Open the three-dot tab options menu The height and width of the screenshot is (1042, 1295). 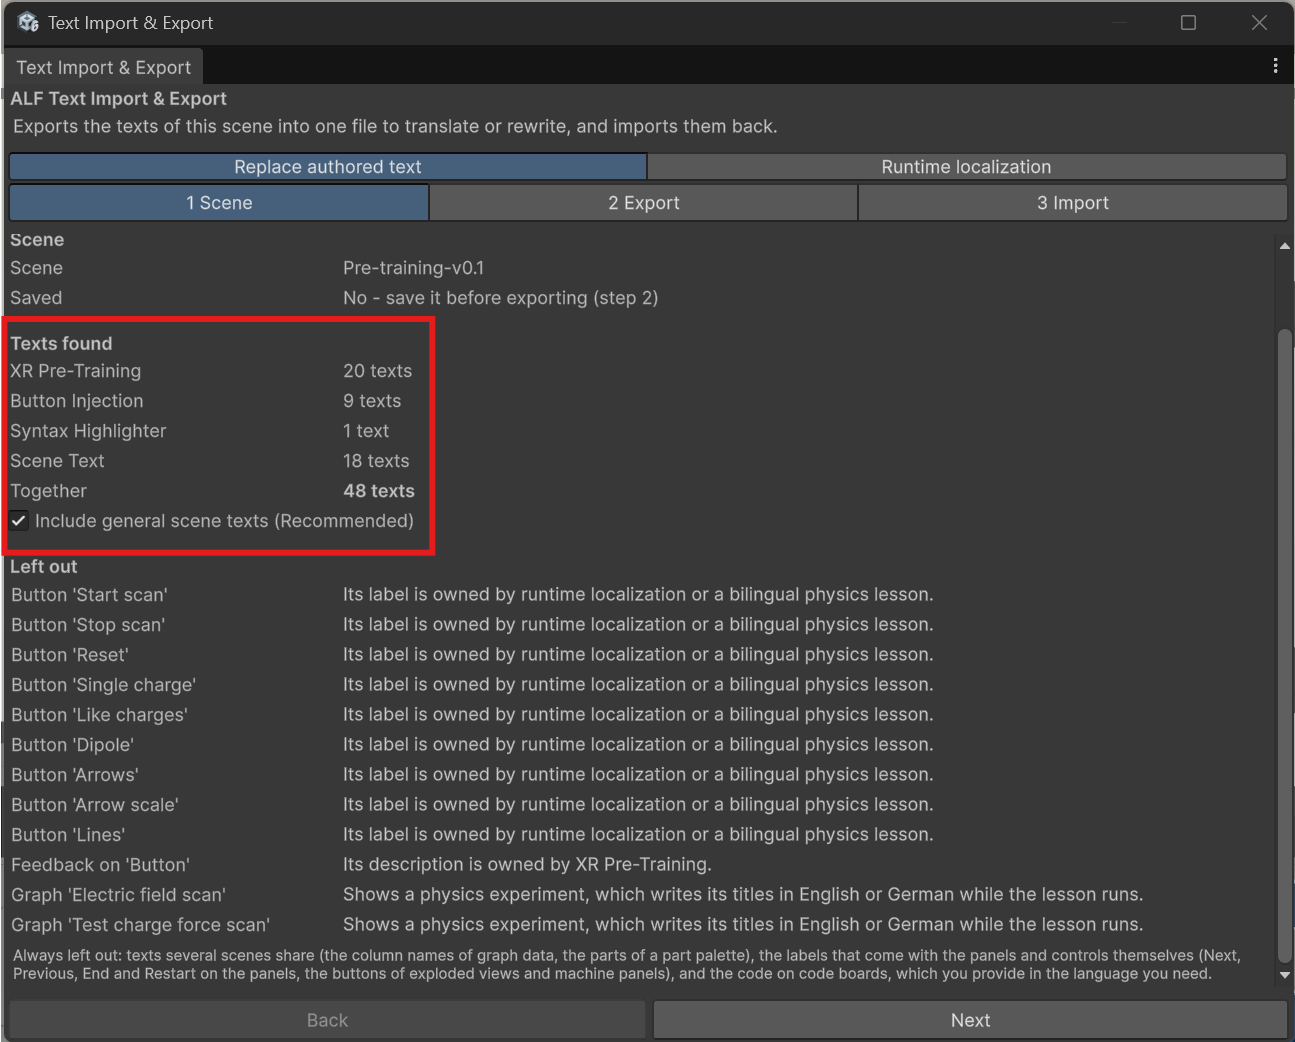pyautogui.click(x=1275, y=66)
